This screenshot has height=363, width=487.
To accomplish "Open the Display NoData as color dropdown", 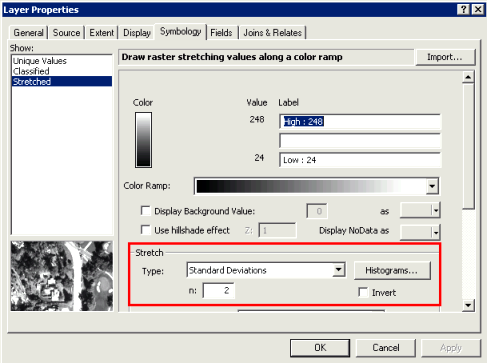I will coord(420,232).
